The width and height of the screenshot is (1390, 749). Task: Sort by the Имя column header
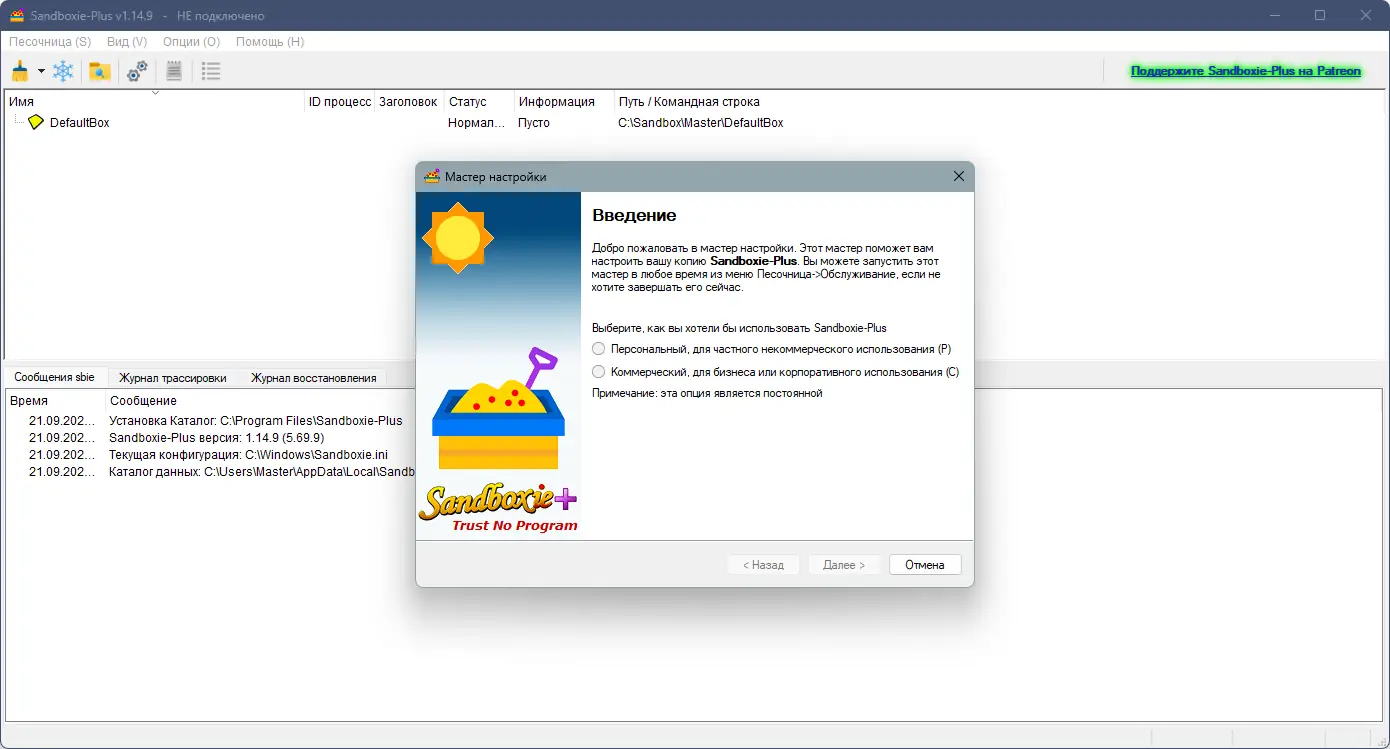(x=154, y=102)
